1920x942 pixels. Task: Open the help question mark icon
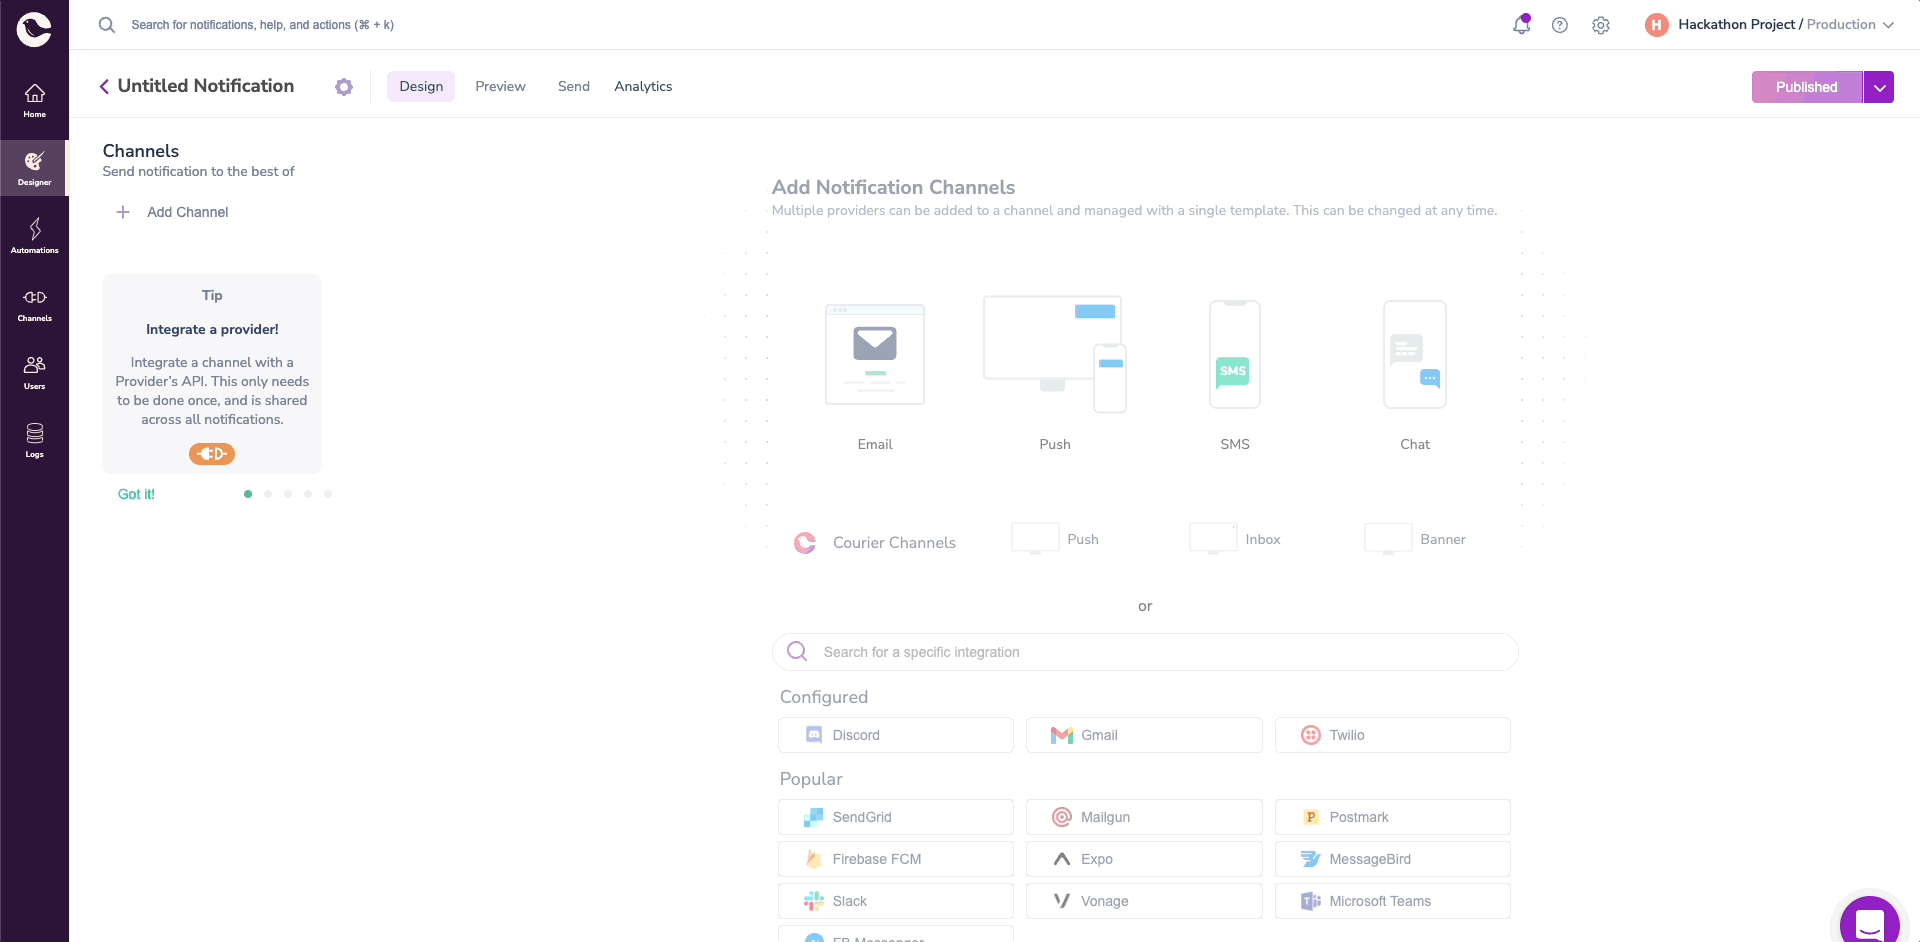(x=1560, y=25)
